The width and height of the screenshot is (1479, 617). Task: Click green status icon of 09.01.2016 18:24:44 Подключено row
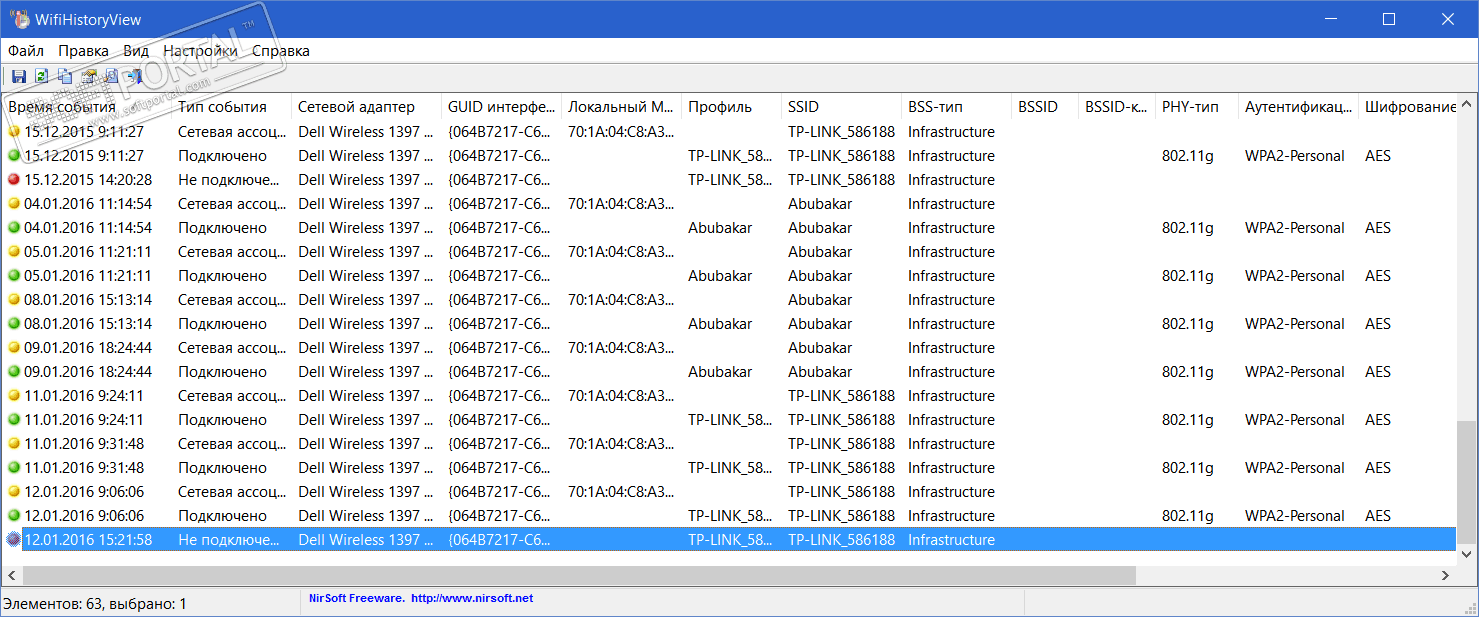pos(14,372)
